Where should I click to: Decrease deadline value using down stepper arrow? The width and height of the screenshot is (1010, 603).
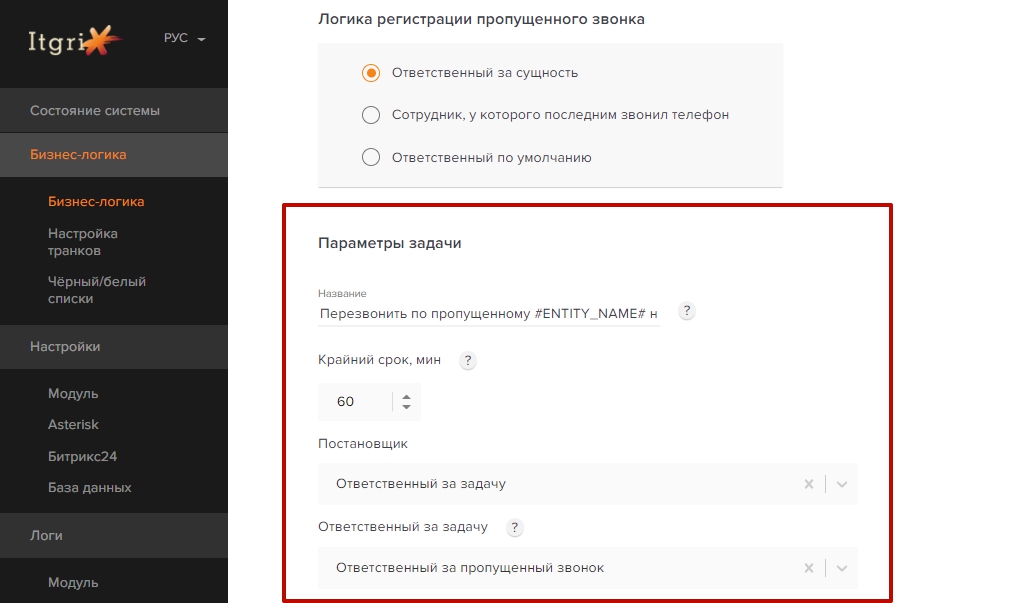pyautogui.click(x=406, y=406)
